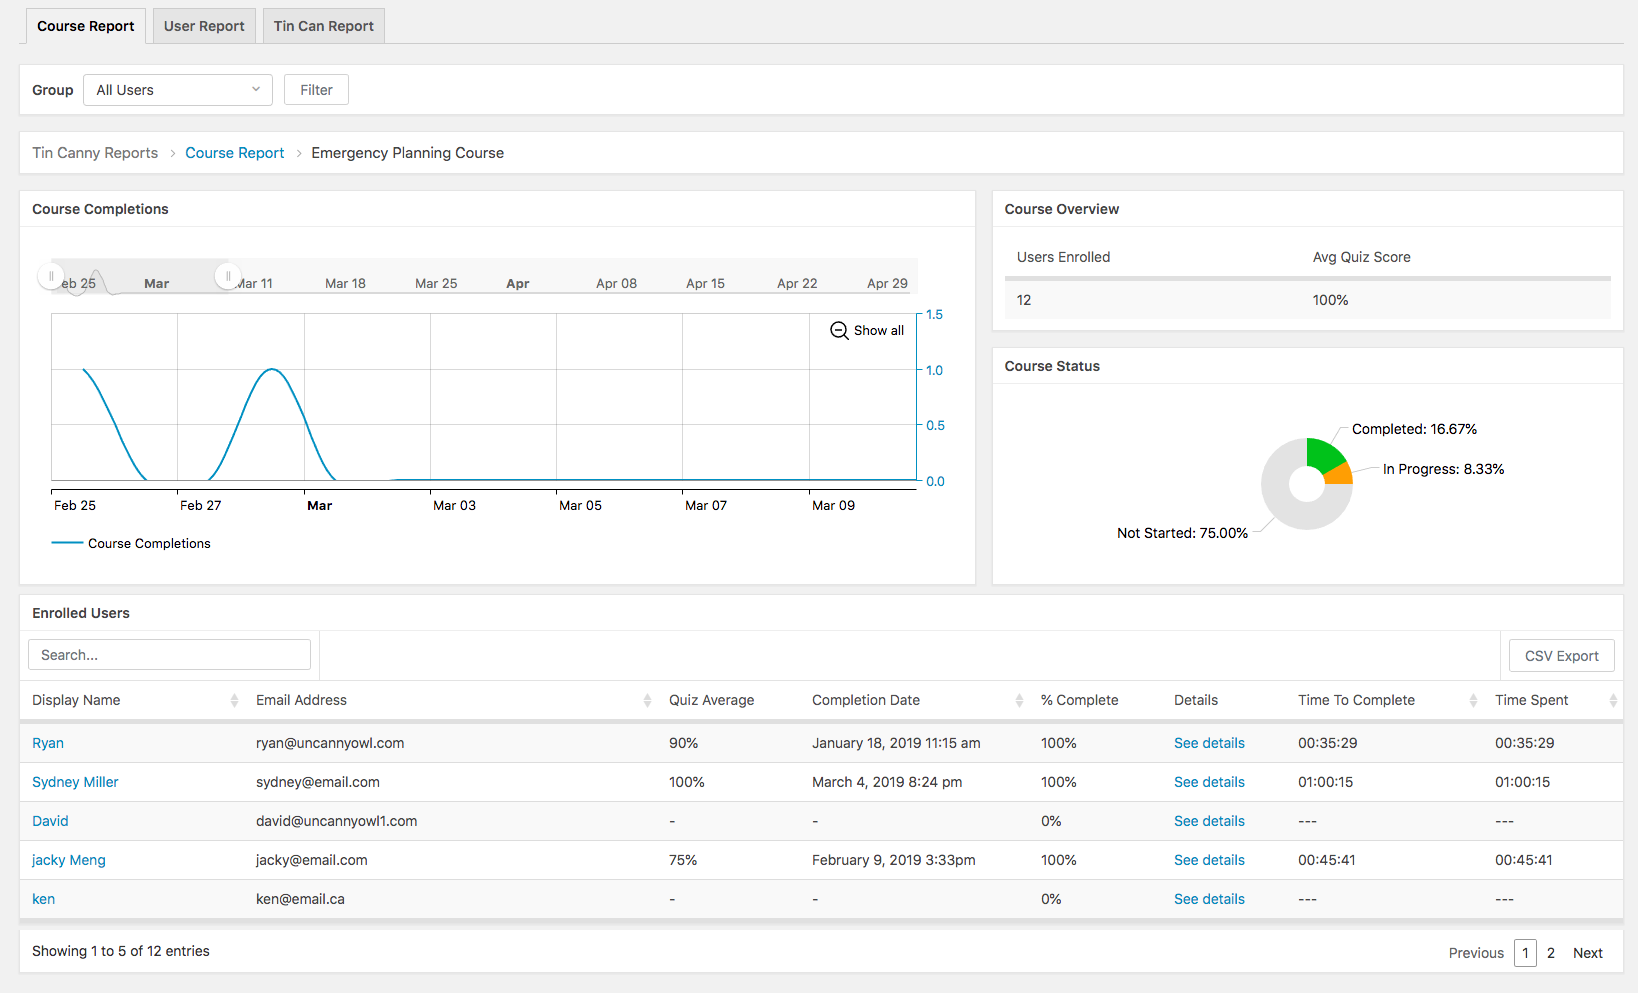Screen dimensions: 1638x993
Task: Go to page 2 of entries
Action: 1550,953
